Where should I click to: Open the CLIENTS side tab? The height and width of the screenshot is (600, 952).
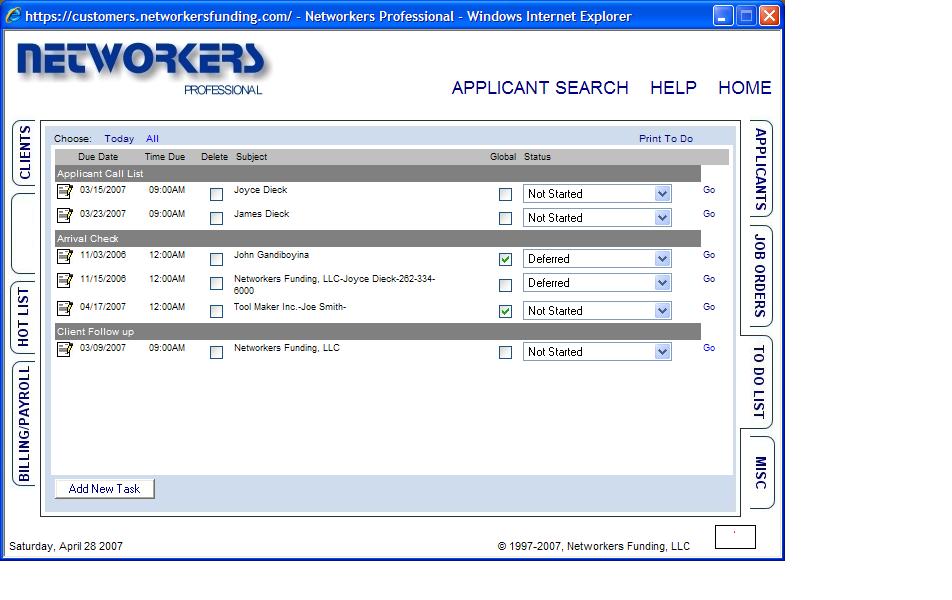[24, 152]
